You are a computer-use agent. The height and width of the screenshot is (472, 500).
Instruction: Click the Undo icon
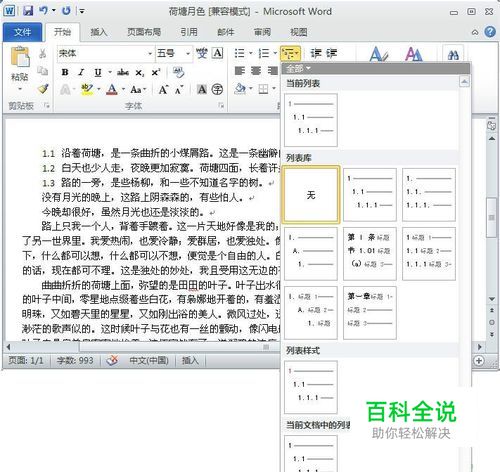click(44, 11)
